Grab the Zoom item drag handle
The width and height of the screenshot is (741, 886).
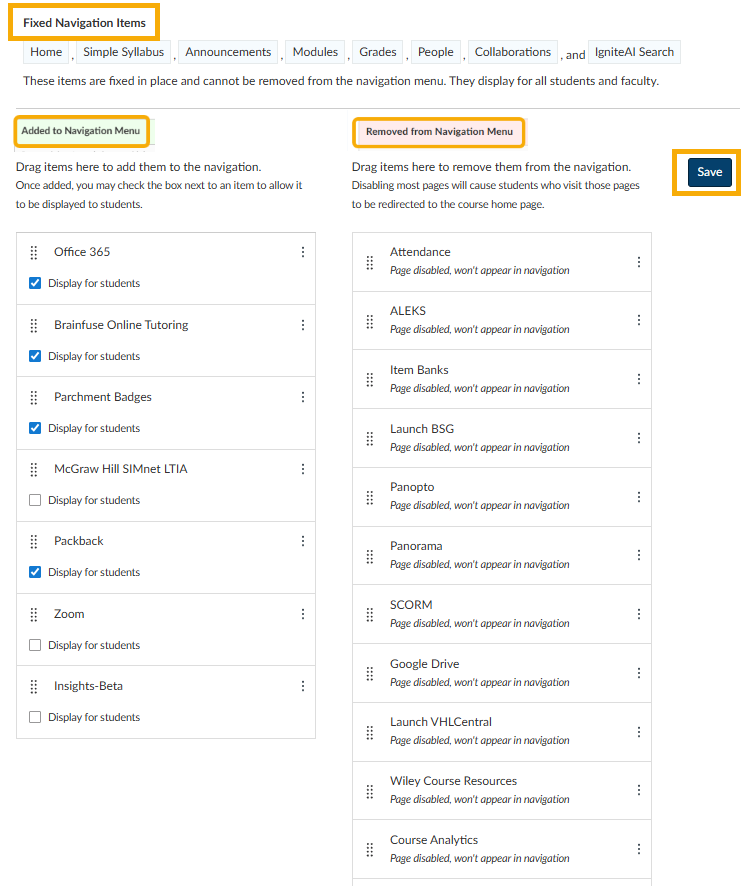pos(33,615)
